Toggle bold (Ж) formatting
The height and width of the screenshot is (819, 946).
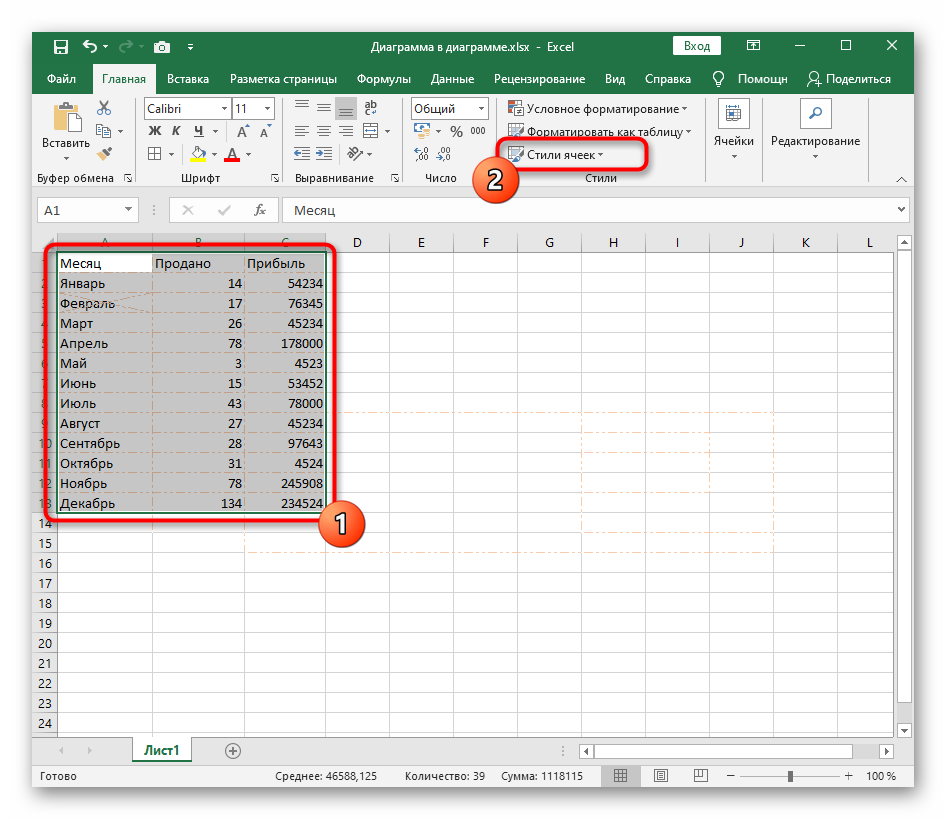point(154,131)
